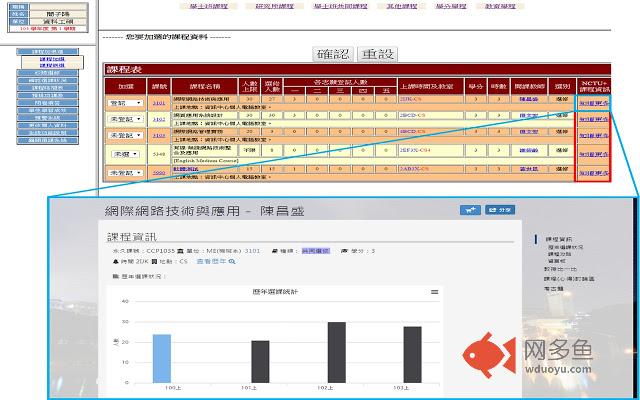
Task: Go to 歷年選課狀況 in the right-side navigation
Action: (565, 247)
